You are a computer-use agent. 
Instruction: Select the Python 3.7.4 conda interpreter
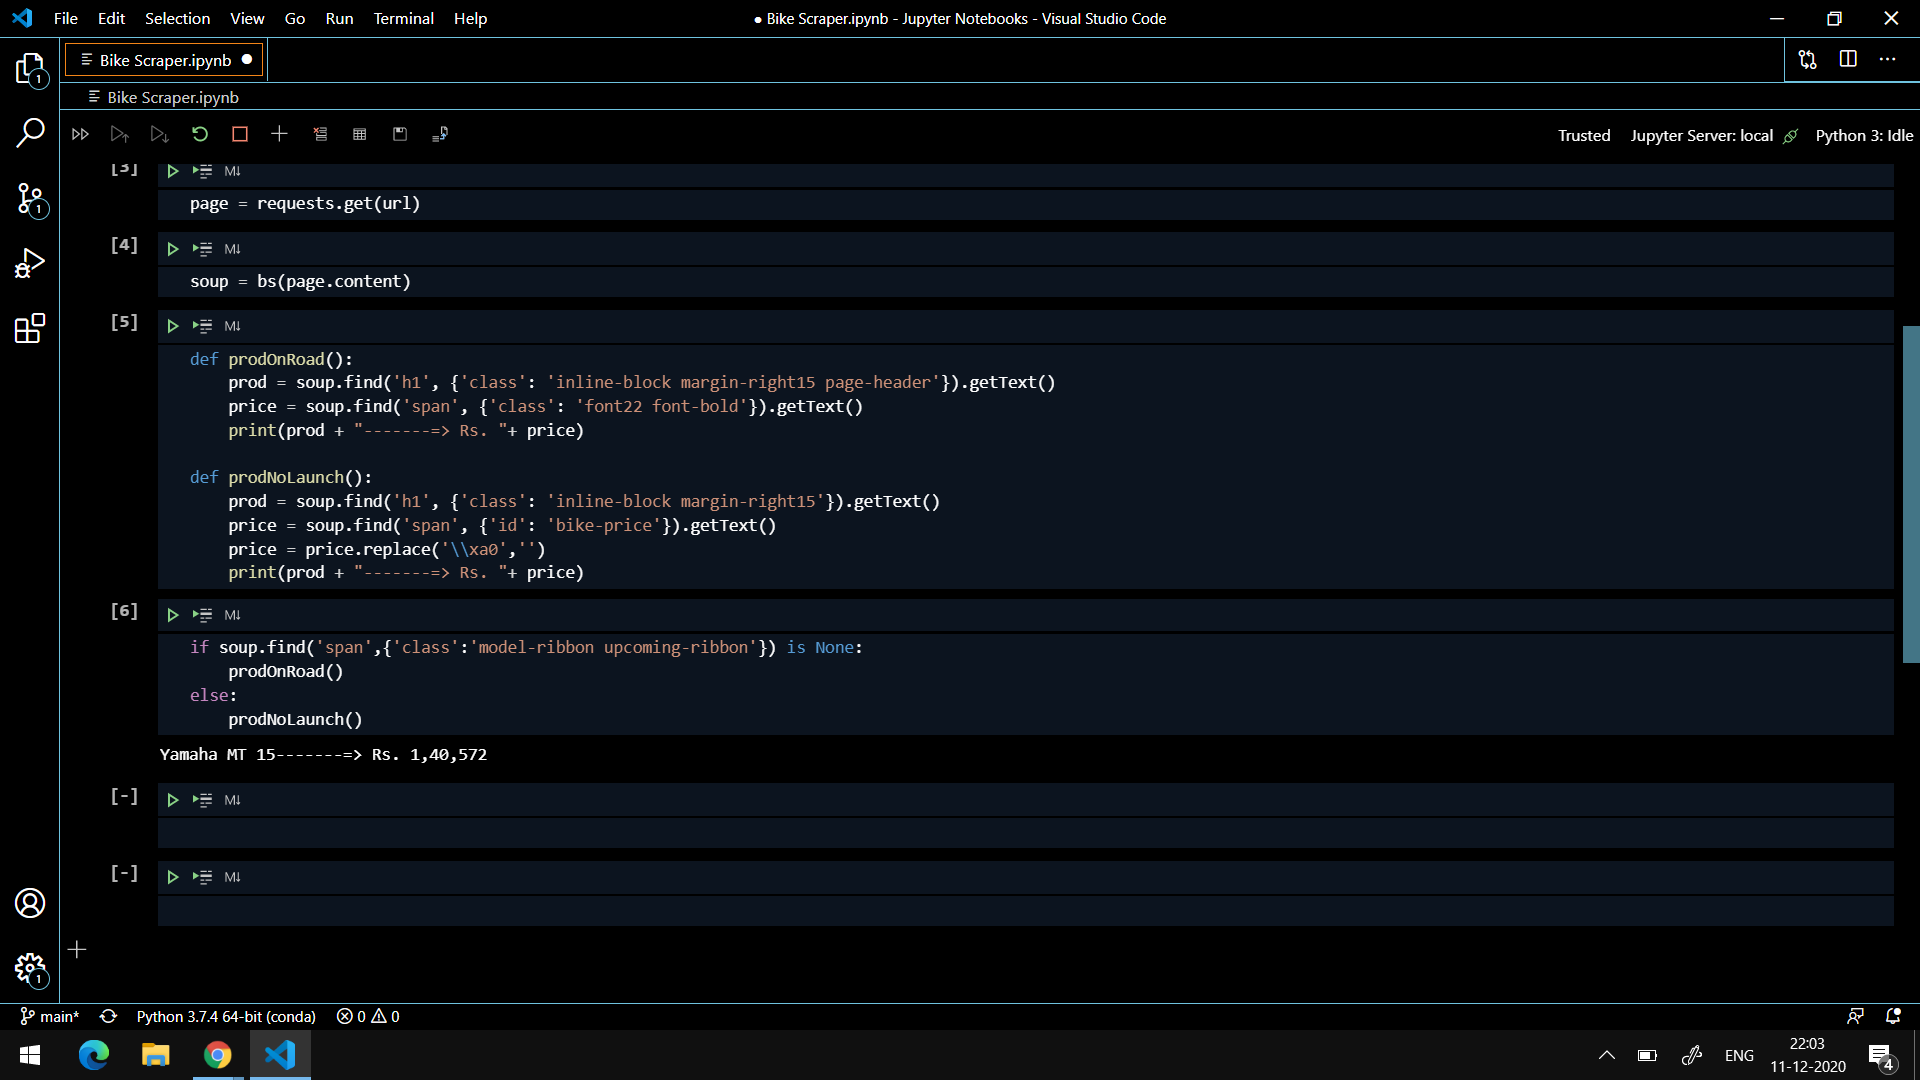[226, 1016]
